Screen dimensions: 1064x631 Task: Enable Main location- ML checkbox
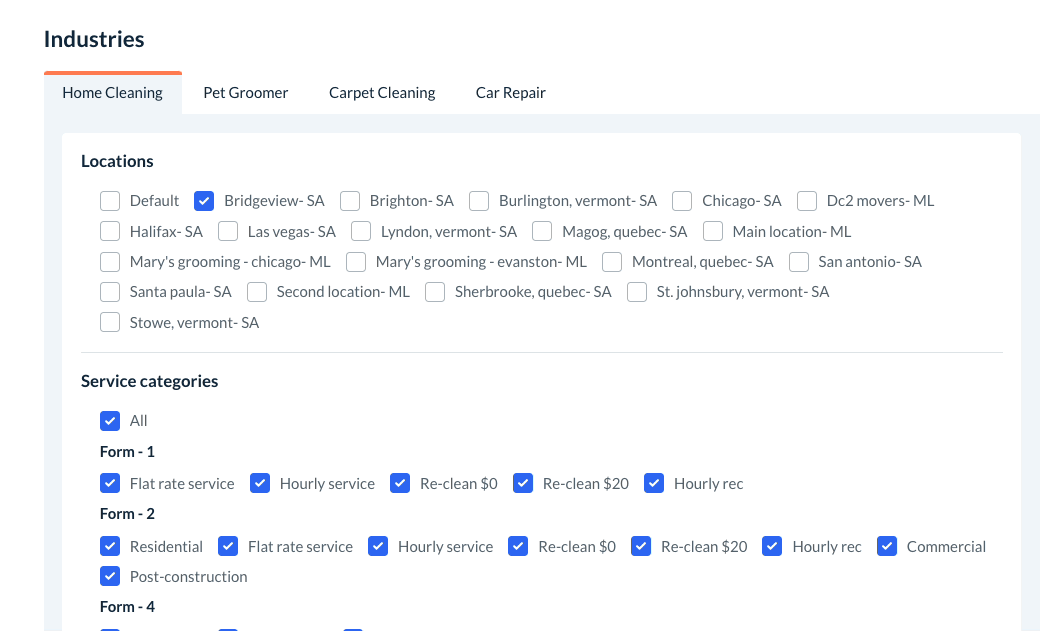(x=713, y=232)
